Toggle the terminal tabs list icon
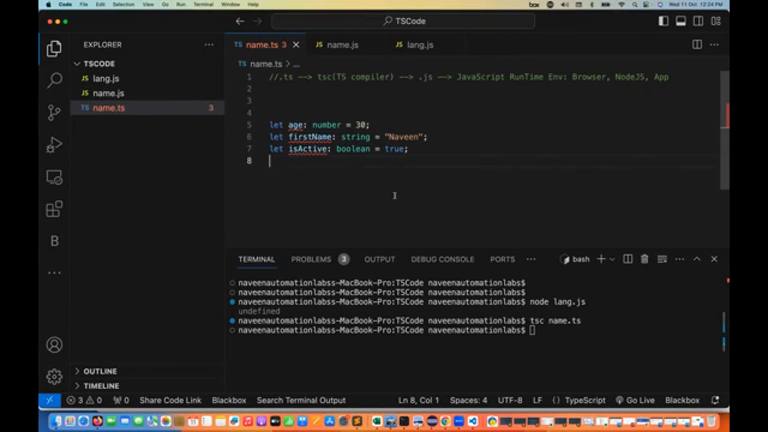Screen dimensions: 768x432 tap(662, 259)
